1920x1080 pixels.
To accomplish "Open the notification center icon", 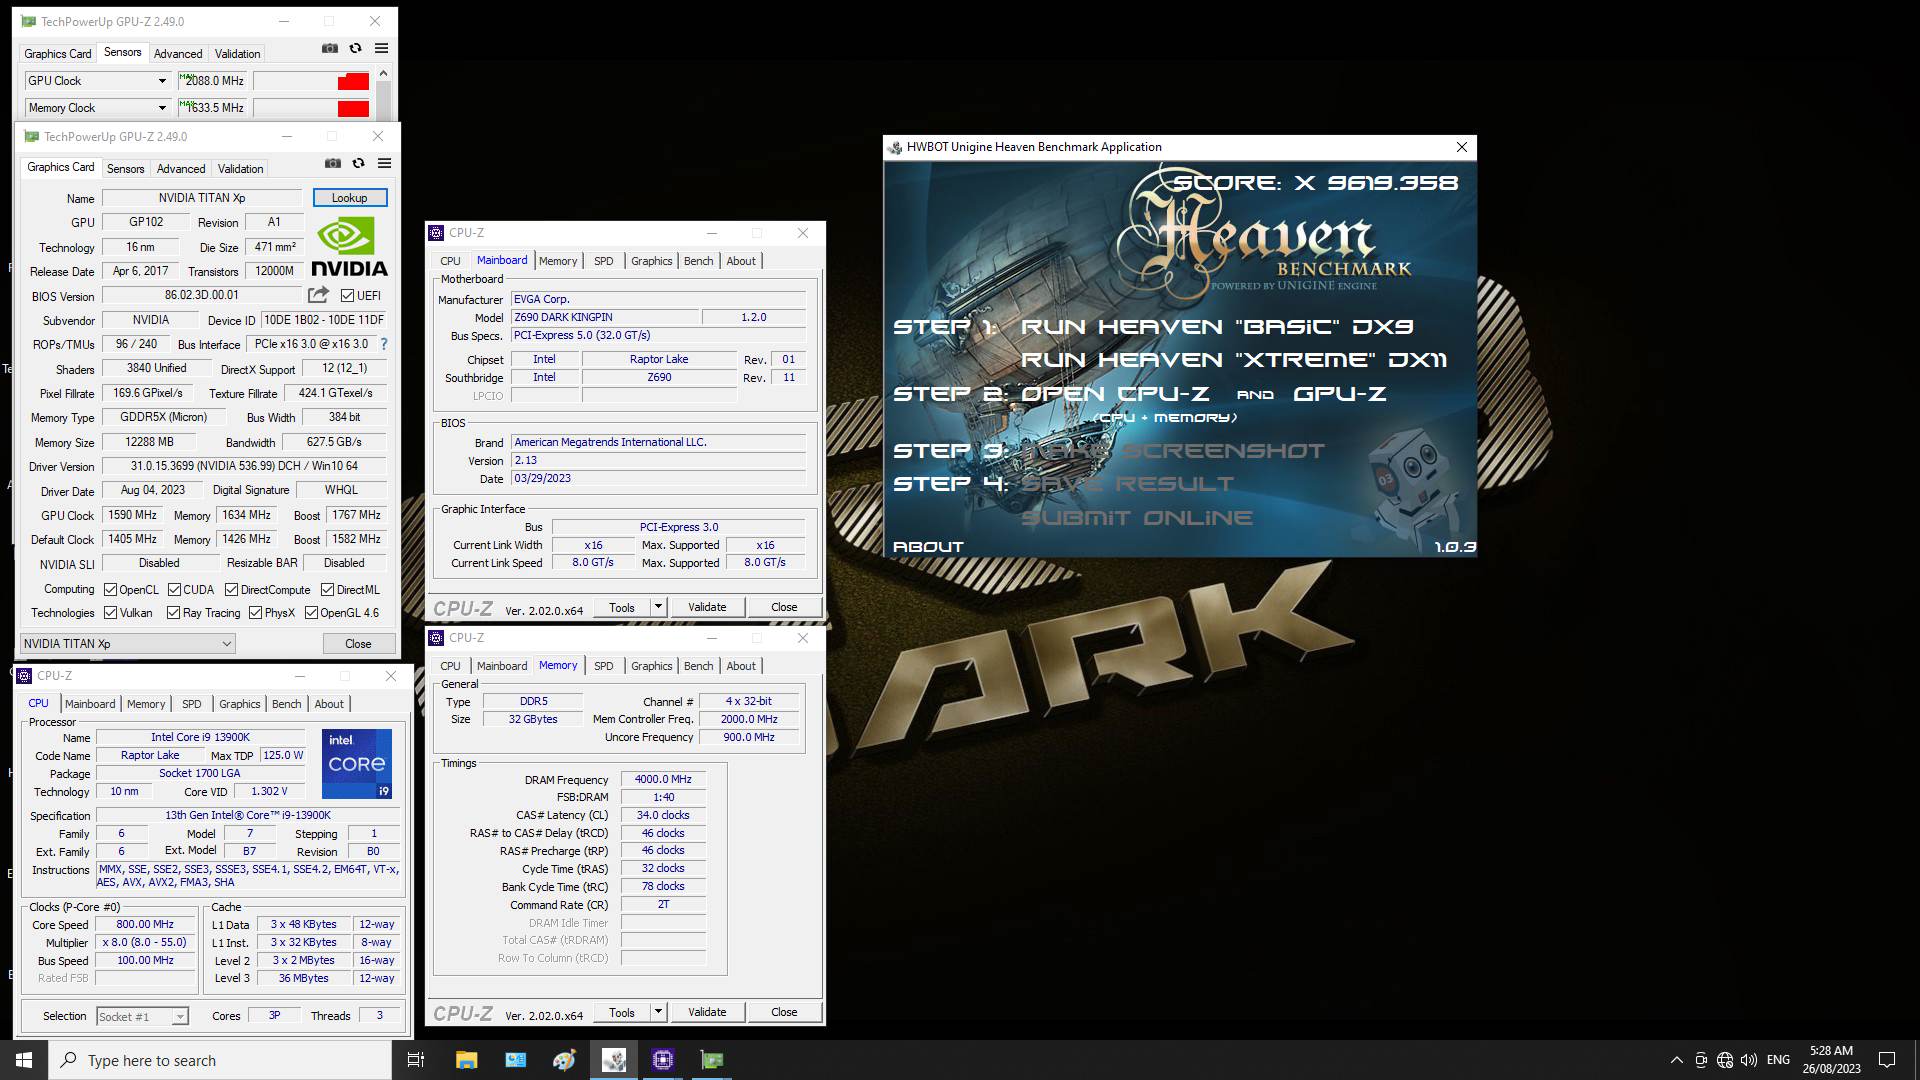I will pyautogui.click(x=1887, y=1060).
